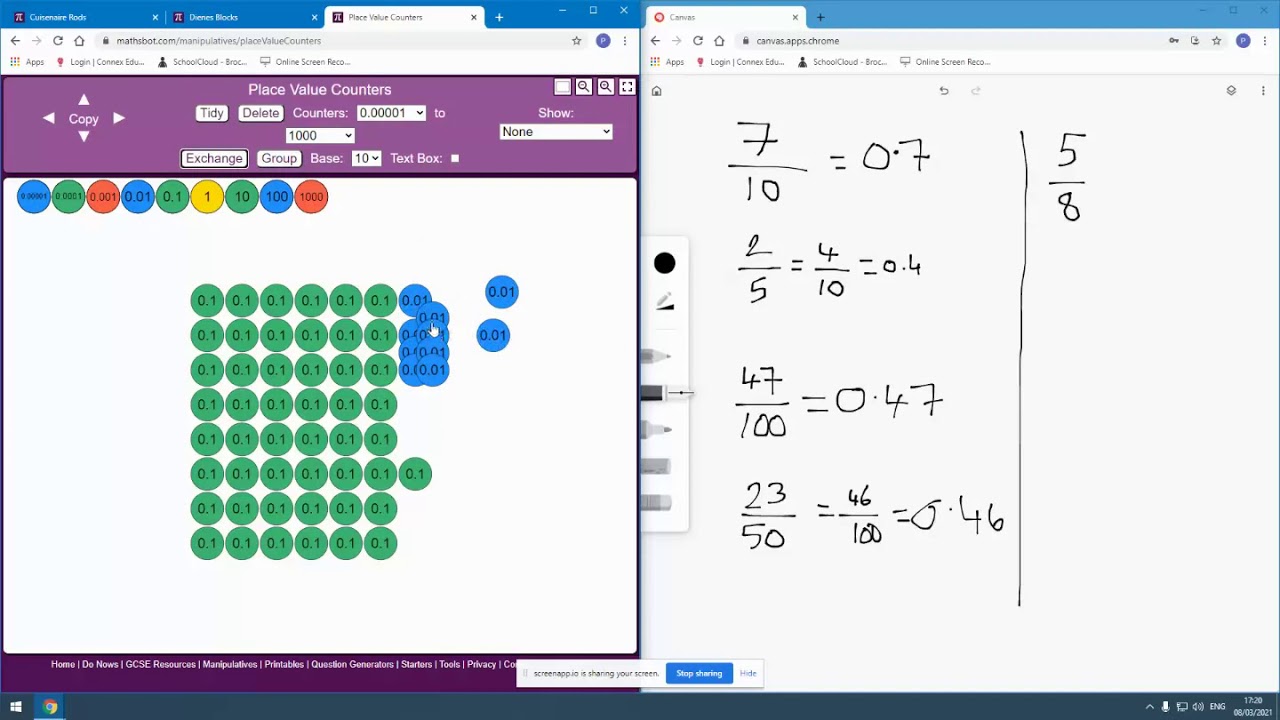Open the black color picker in Canvas
This screenshot has width=1280, height=720.
[x=664, y=263]
